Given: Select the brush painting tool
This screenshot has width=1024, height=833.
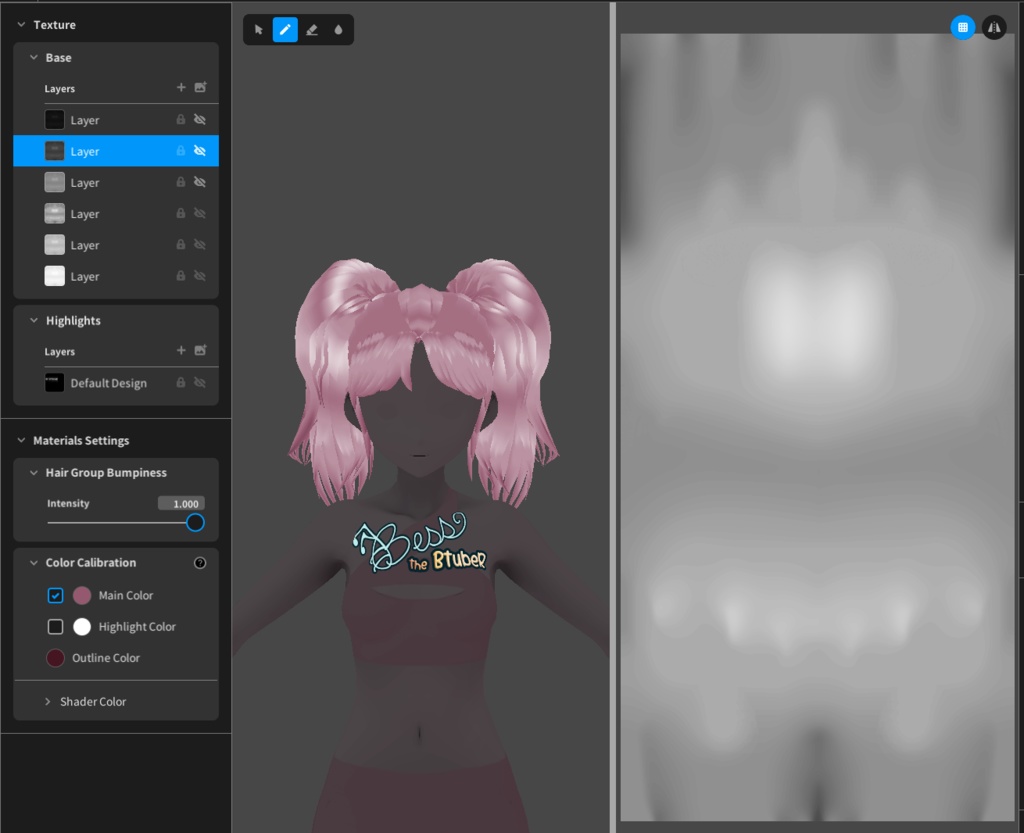Looking at the screenshot, I should (x=285, y=29).
